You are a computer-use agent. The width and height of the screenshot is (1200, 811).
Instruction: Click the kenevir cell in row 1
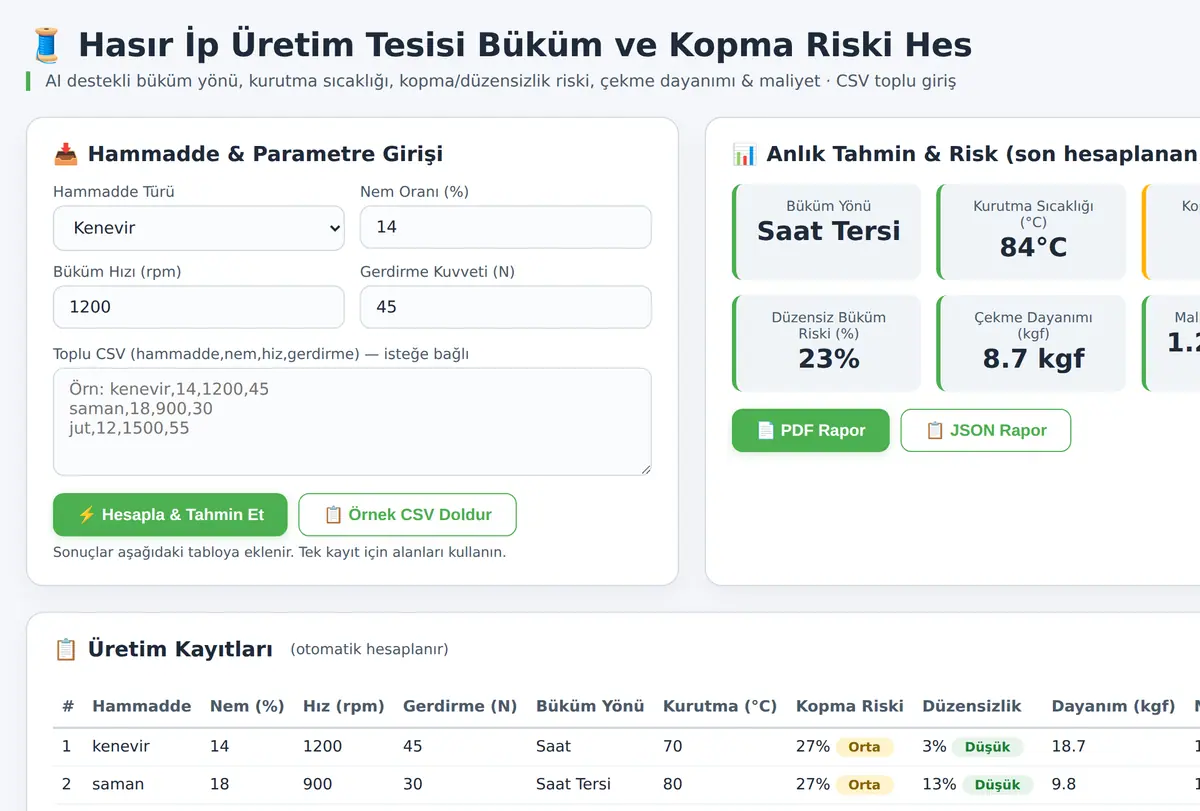click(121, 746)
